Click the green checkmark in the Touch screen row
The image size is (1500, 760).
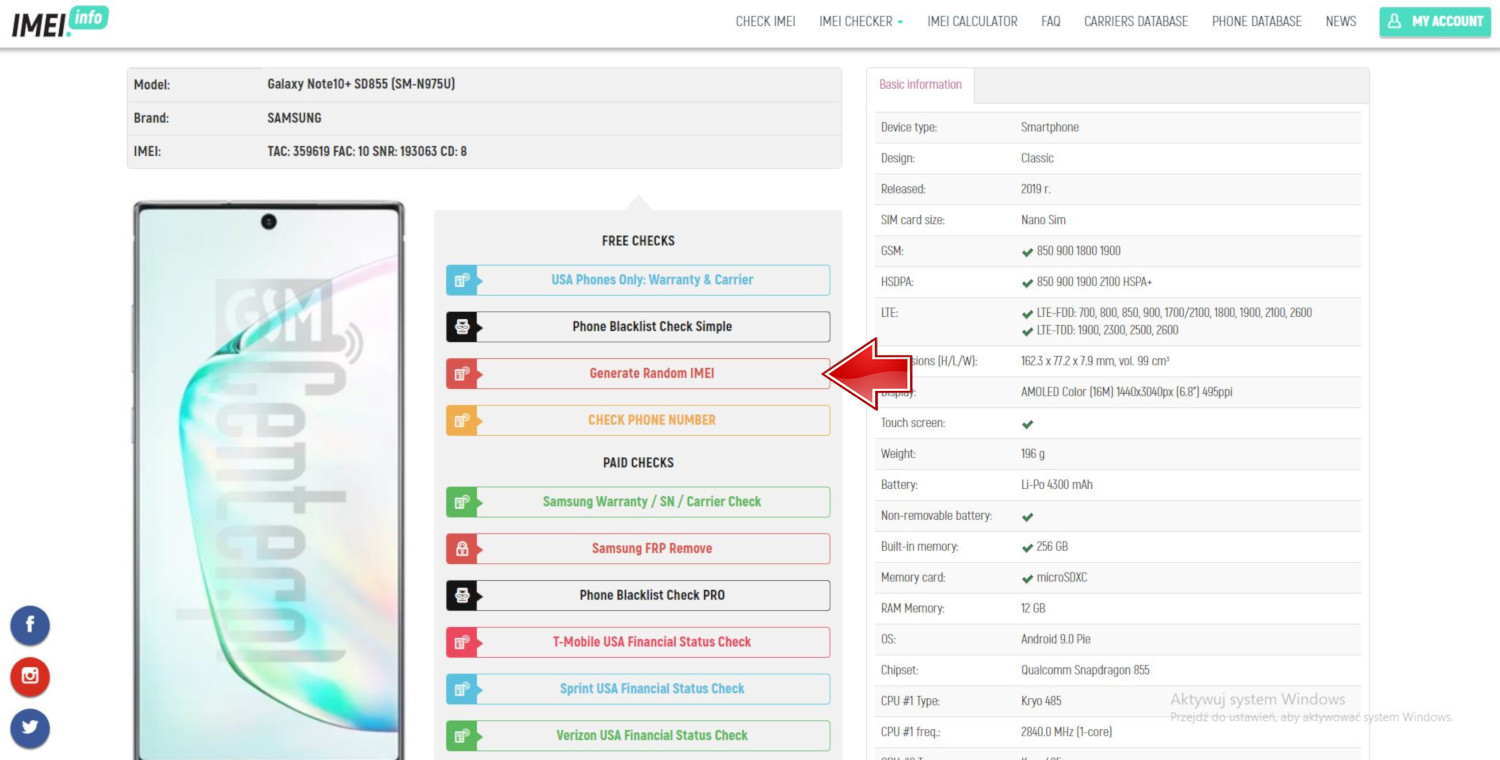1027,424
